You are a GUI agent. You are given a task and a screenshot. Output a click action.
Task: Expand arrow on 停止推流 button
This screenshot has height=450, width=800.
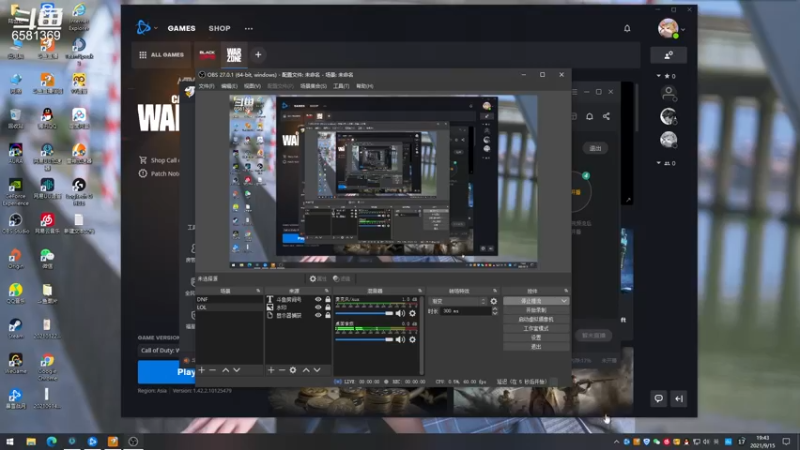[x=564, y=301]
